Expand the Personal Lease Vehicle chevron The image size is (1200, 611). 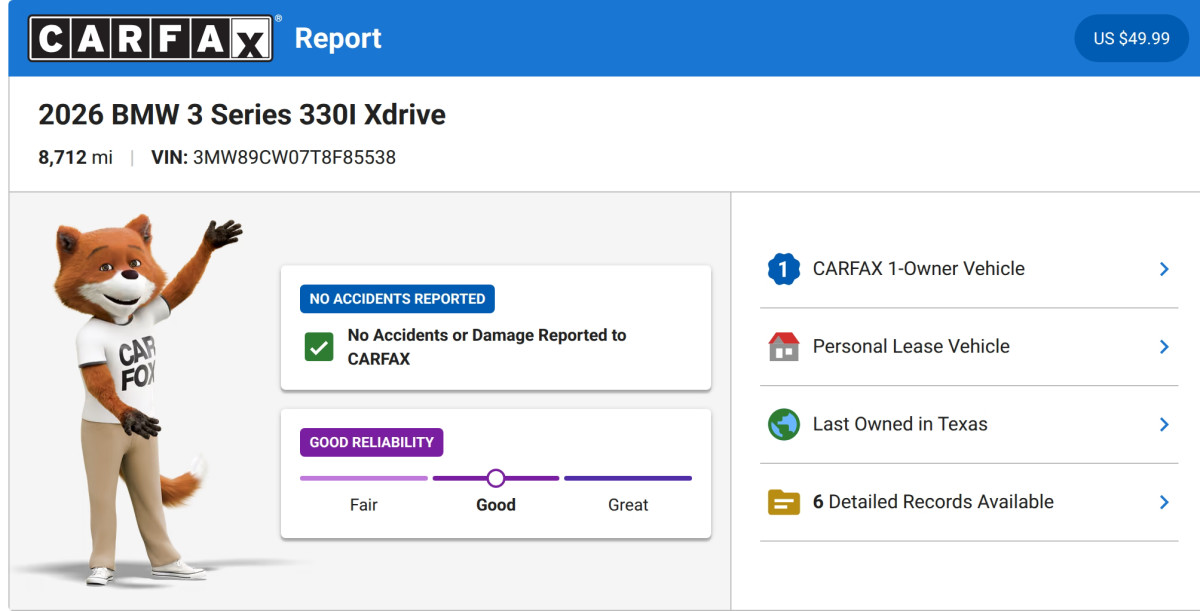pos(1164,347)
